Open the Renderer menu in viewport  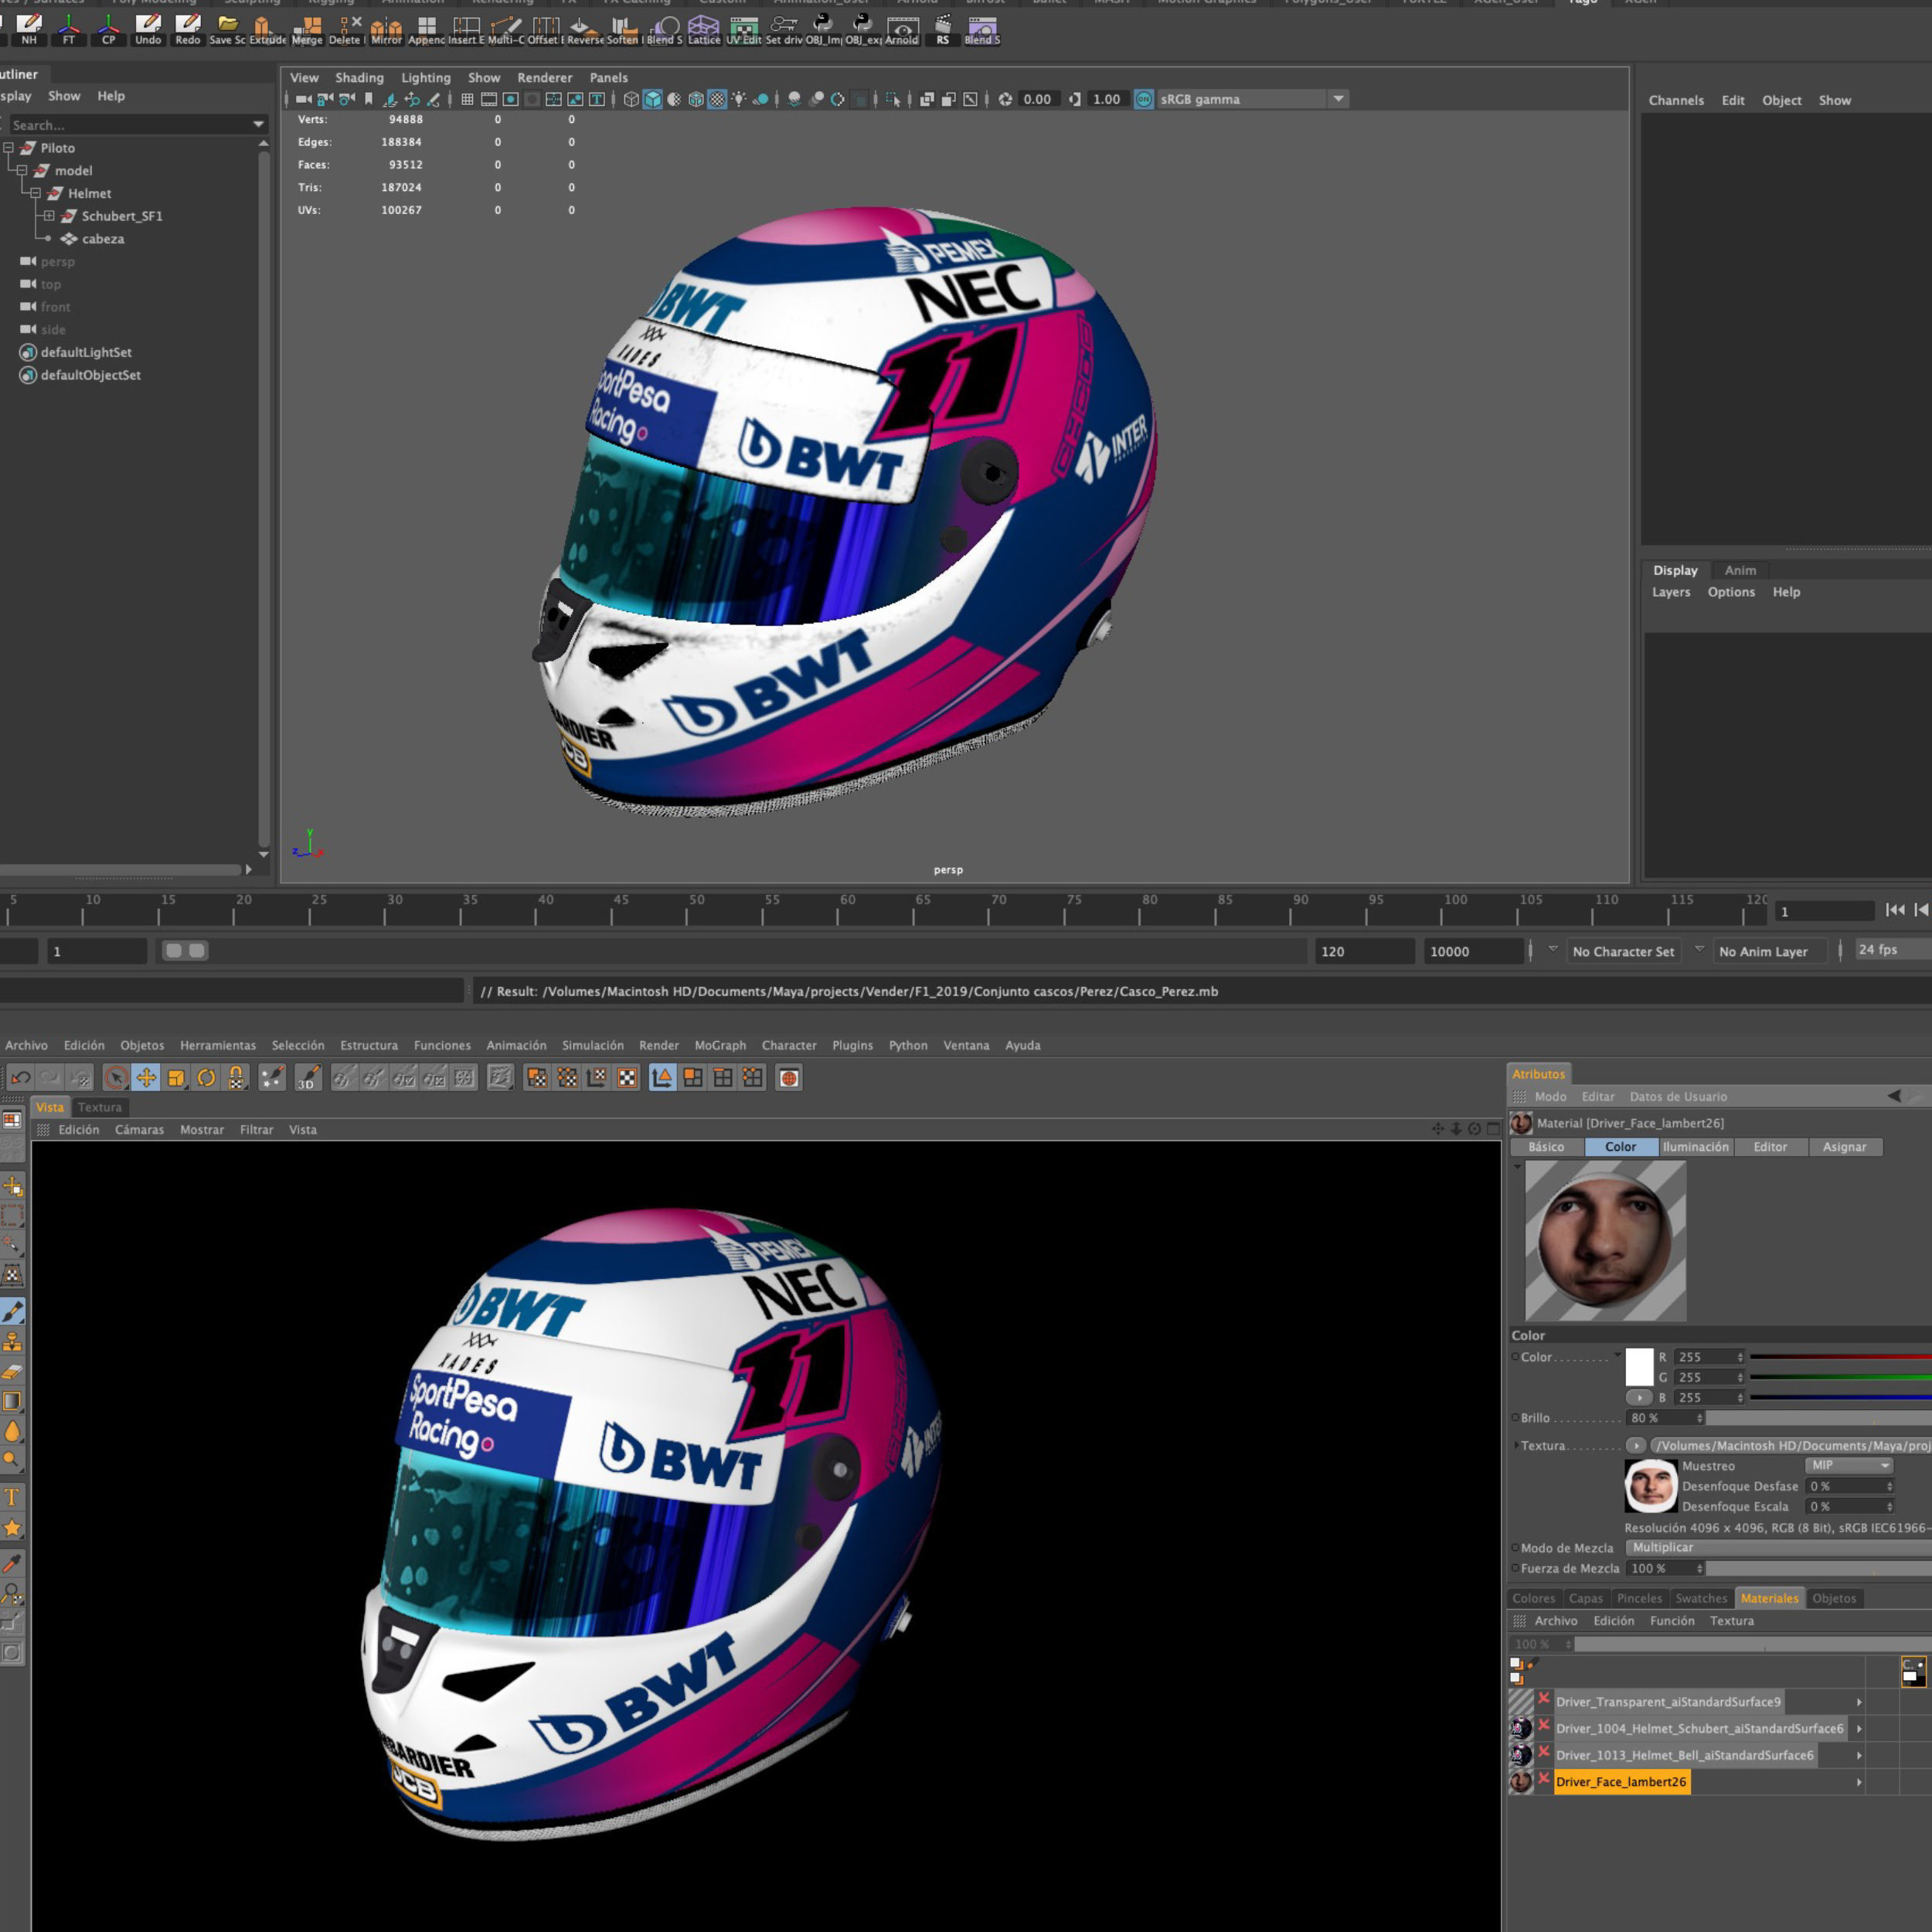(x=544, y=77)
